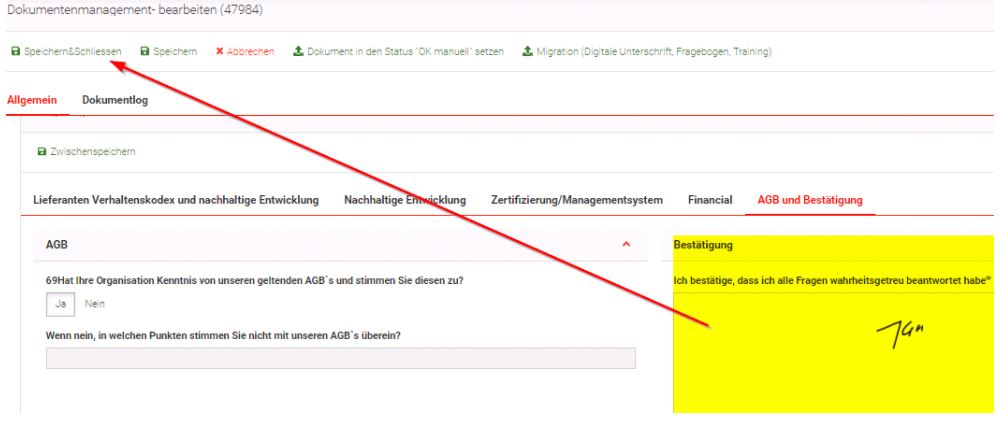Select 'Nein' for the AGB question
Screen dimensions: 1001x423
tap(95, 304)
